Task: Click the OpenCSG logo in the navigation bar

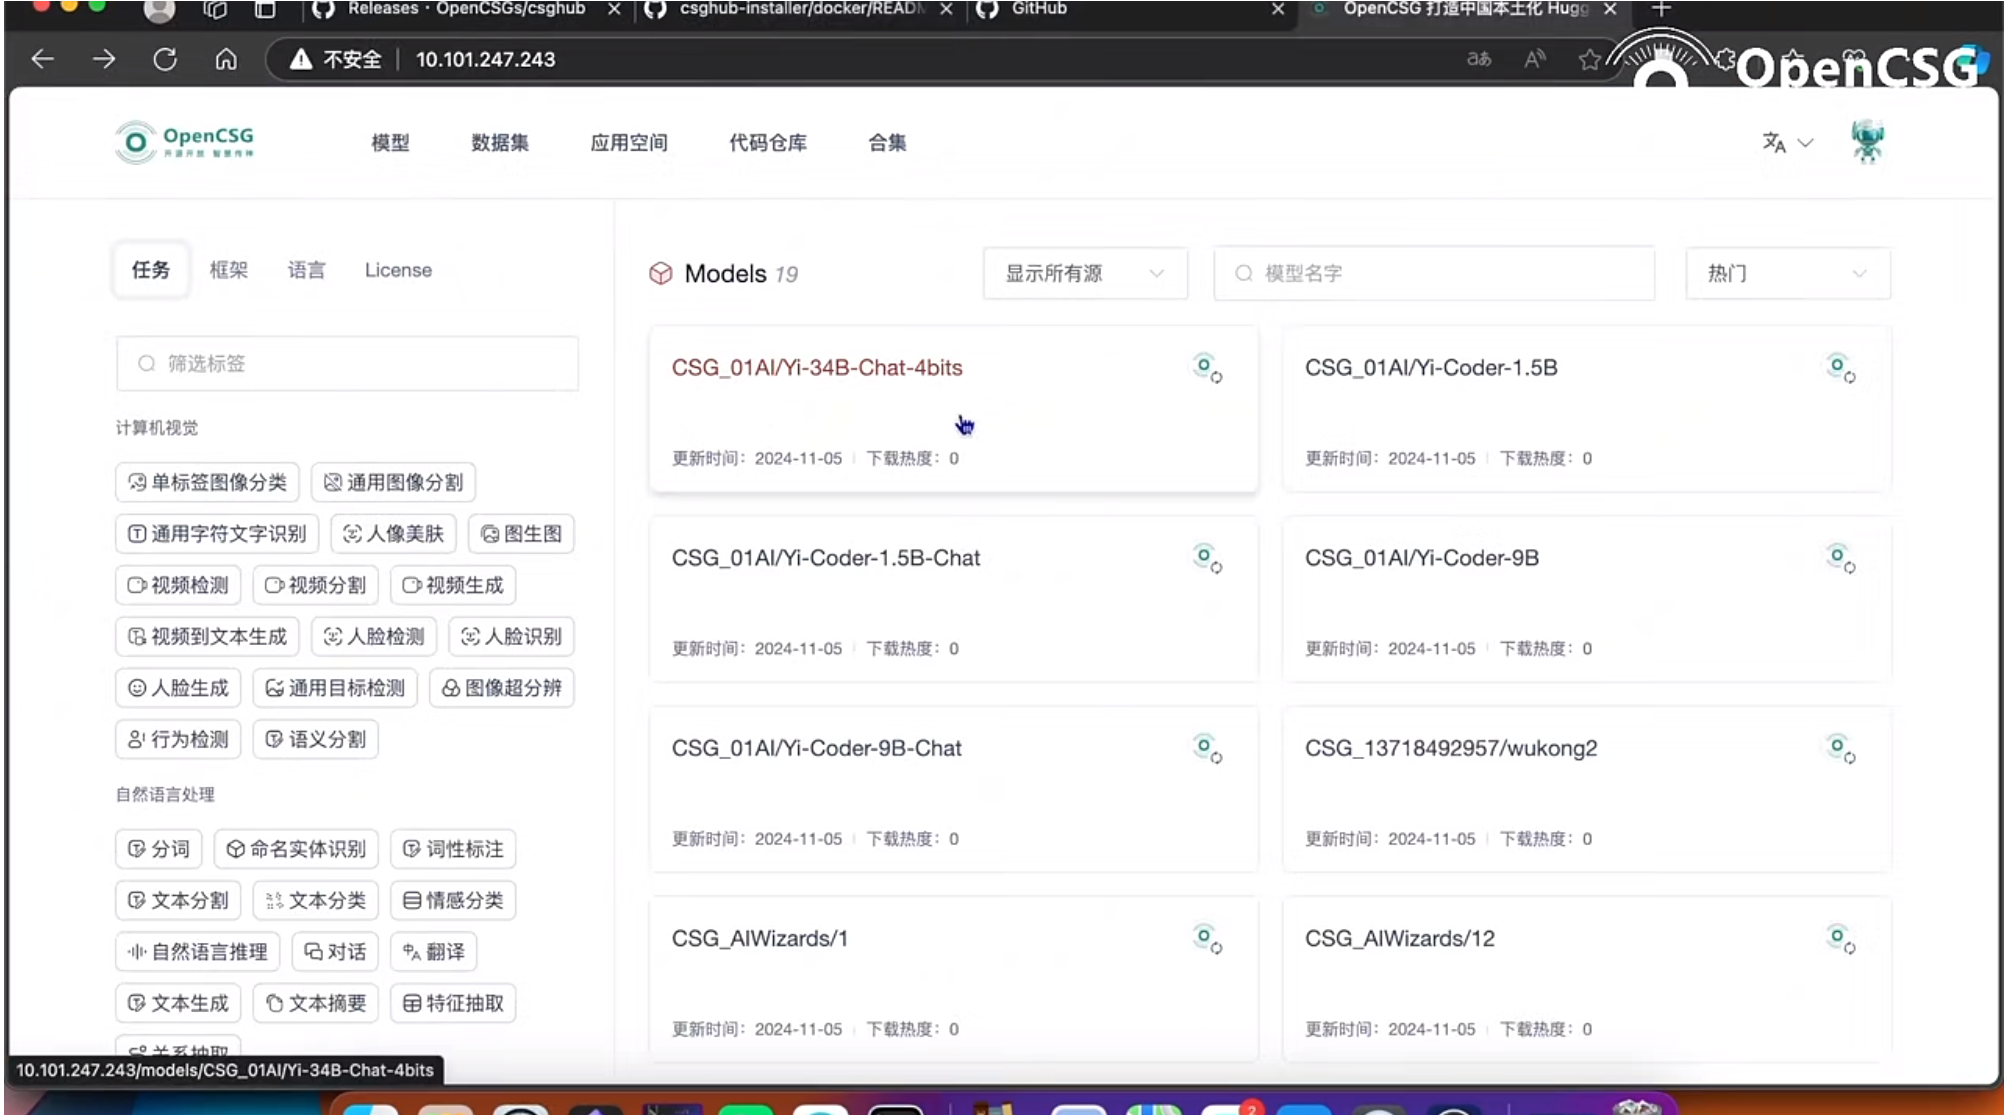Action: pos(184,141)
